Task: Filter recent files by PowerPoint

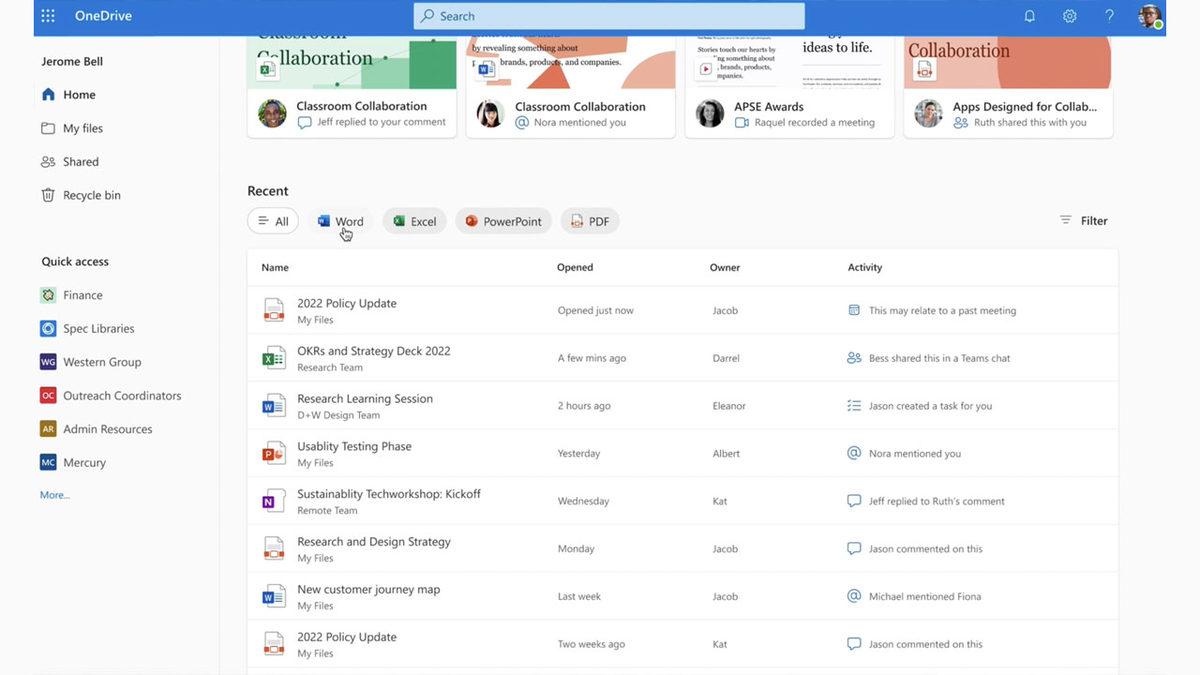Action: [x=503, y=220]
